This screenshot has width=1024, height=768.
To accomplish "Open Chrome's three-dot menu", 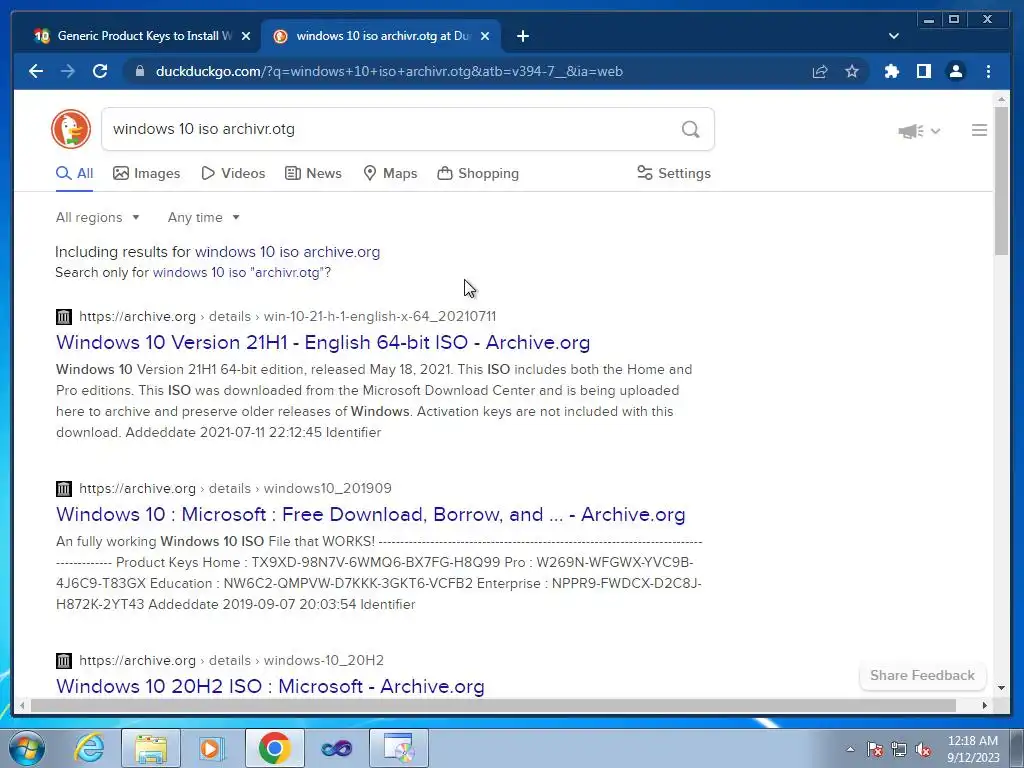I will coord(988,71).
